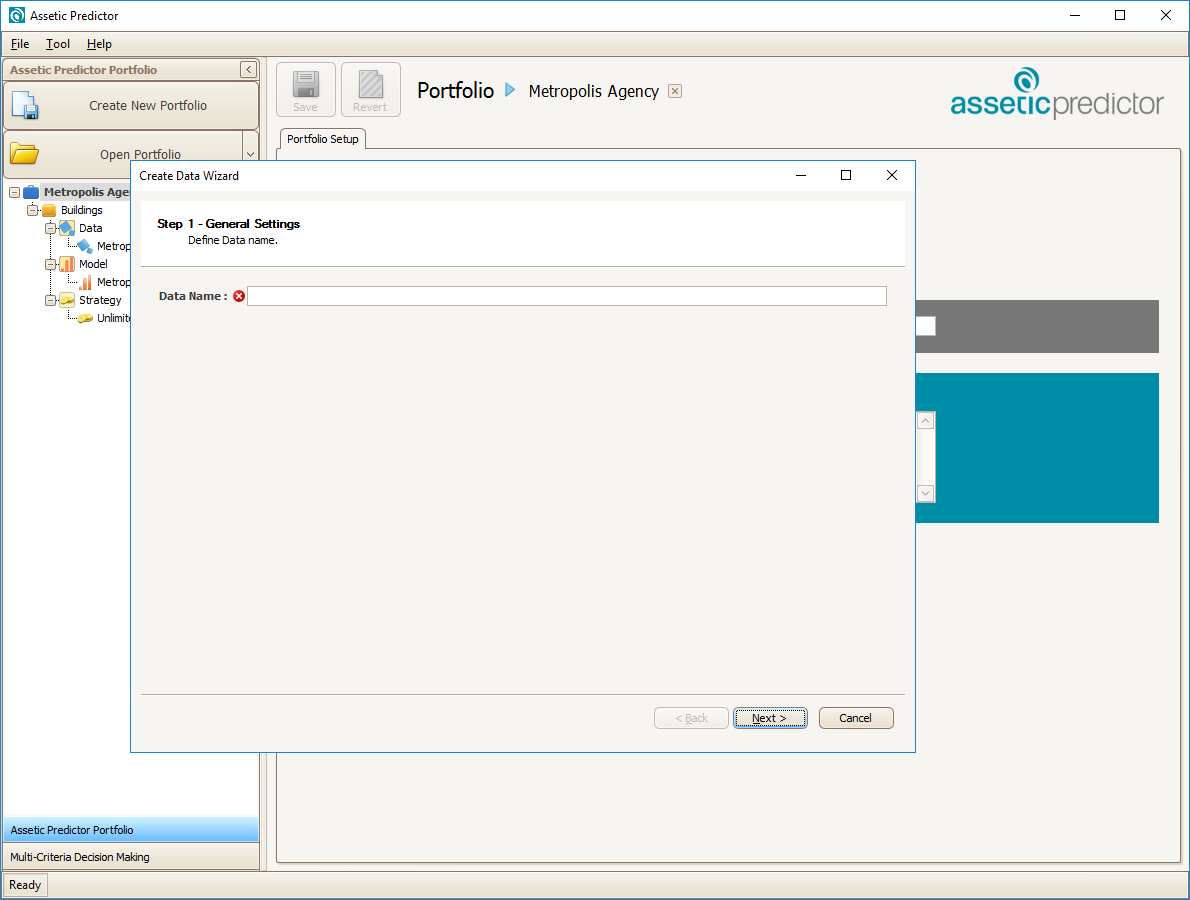Click the Open Portfolio folder icon
Screen dimensions: 1190x900
click(24, 153)
